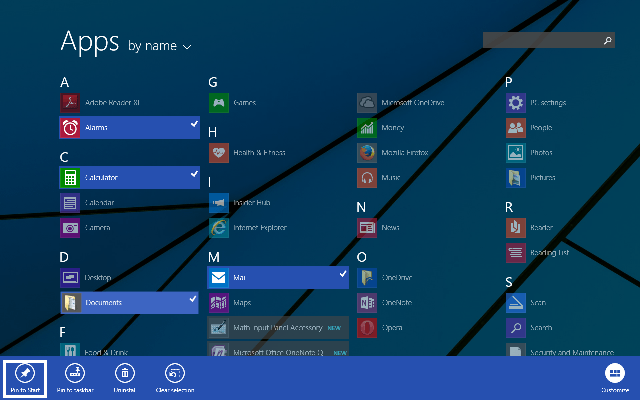Open the Photos app icon
The height and width of the screenshot is (400, 640).
tap(516, 153)
